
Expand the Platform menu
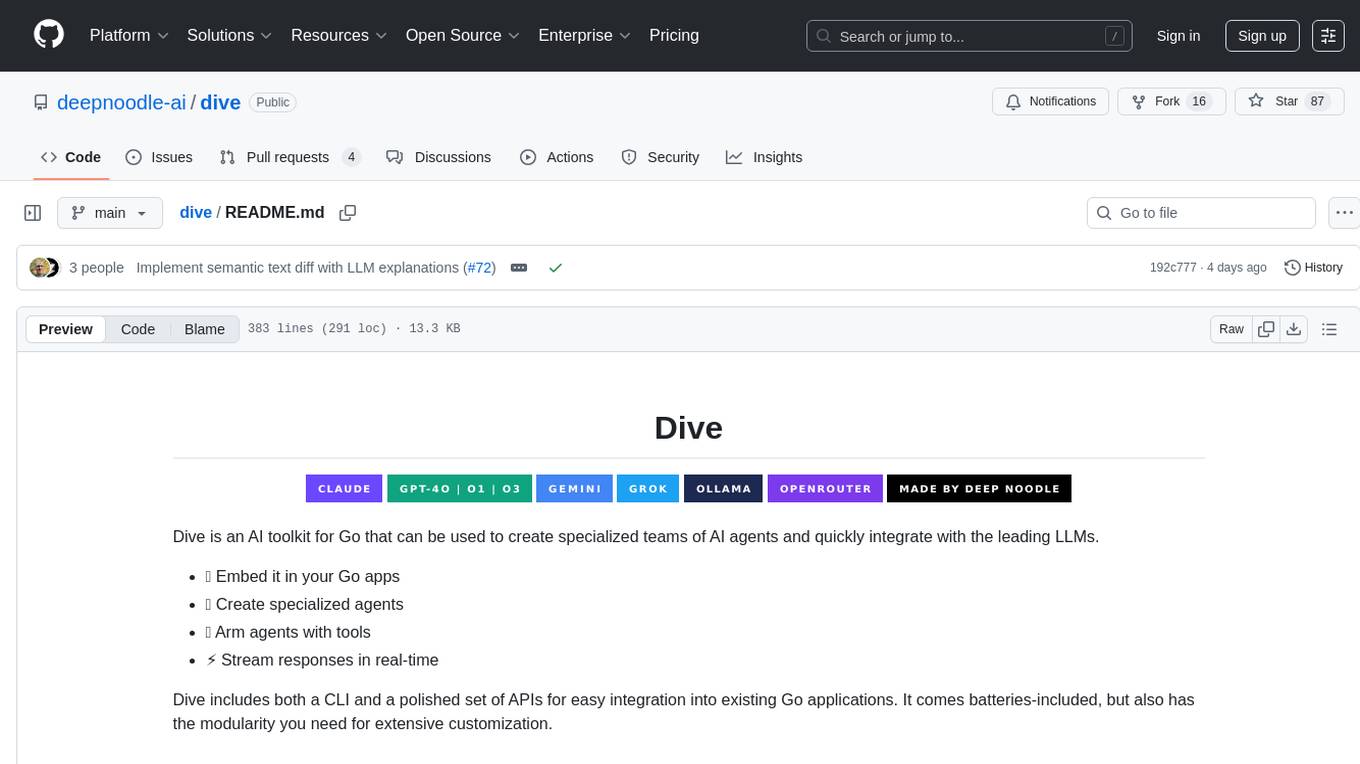coord(129,35)
